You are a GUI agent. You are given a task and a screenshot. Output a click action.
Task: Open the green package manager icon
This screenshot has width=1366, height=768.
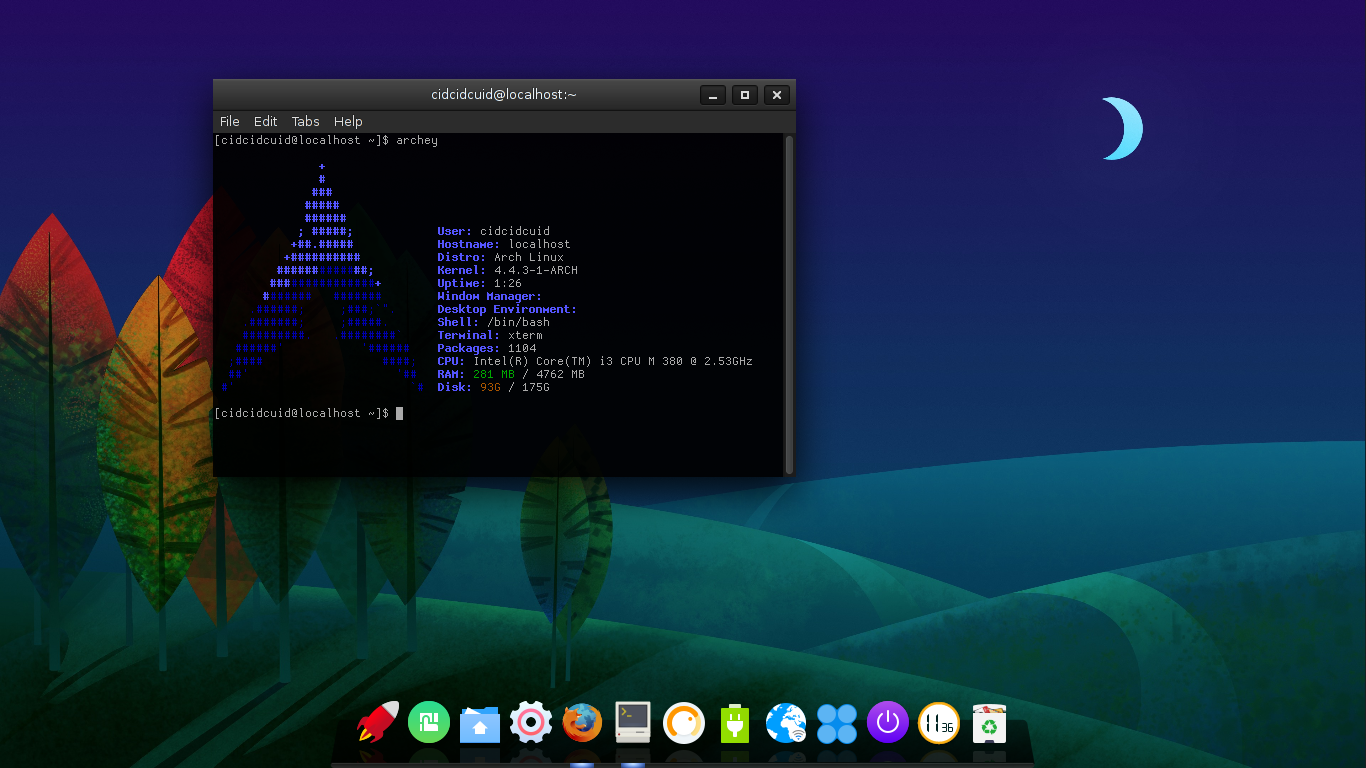428,722
